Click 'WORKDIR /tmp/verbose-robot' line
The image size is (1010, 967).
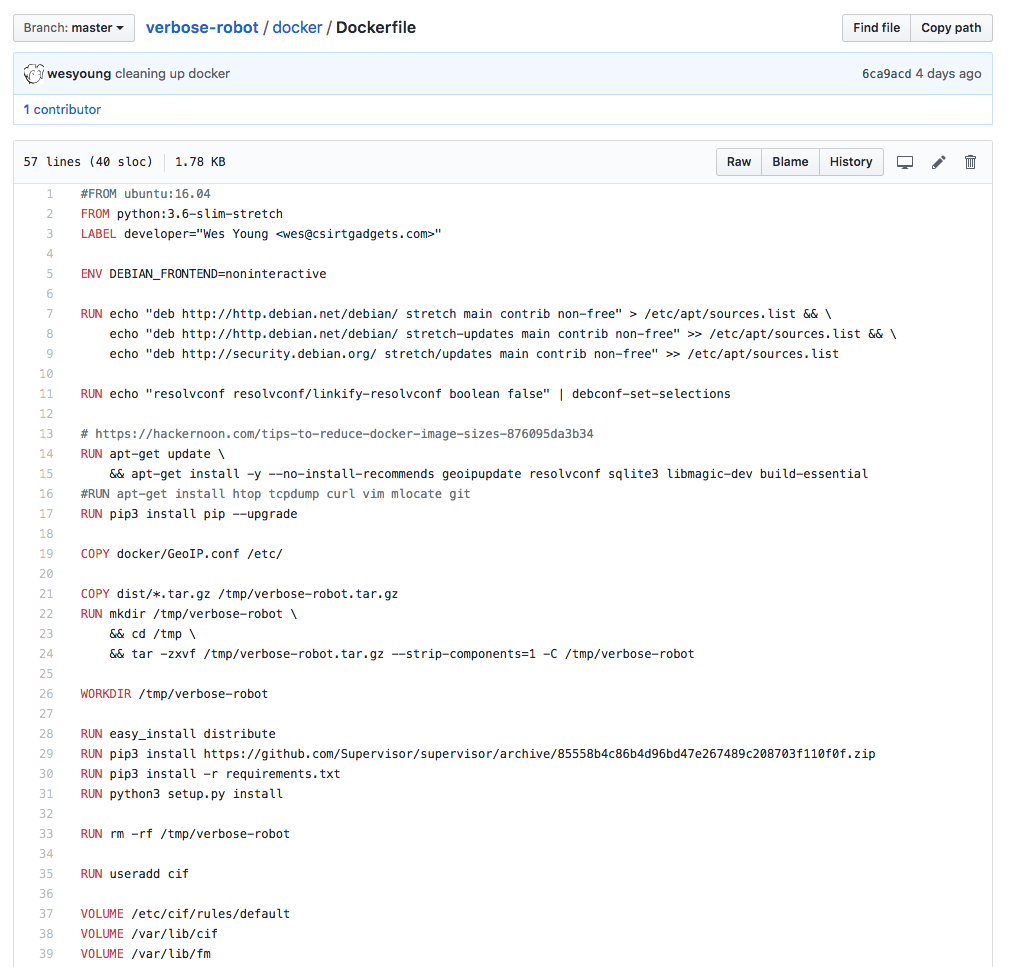174,694
